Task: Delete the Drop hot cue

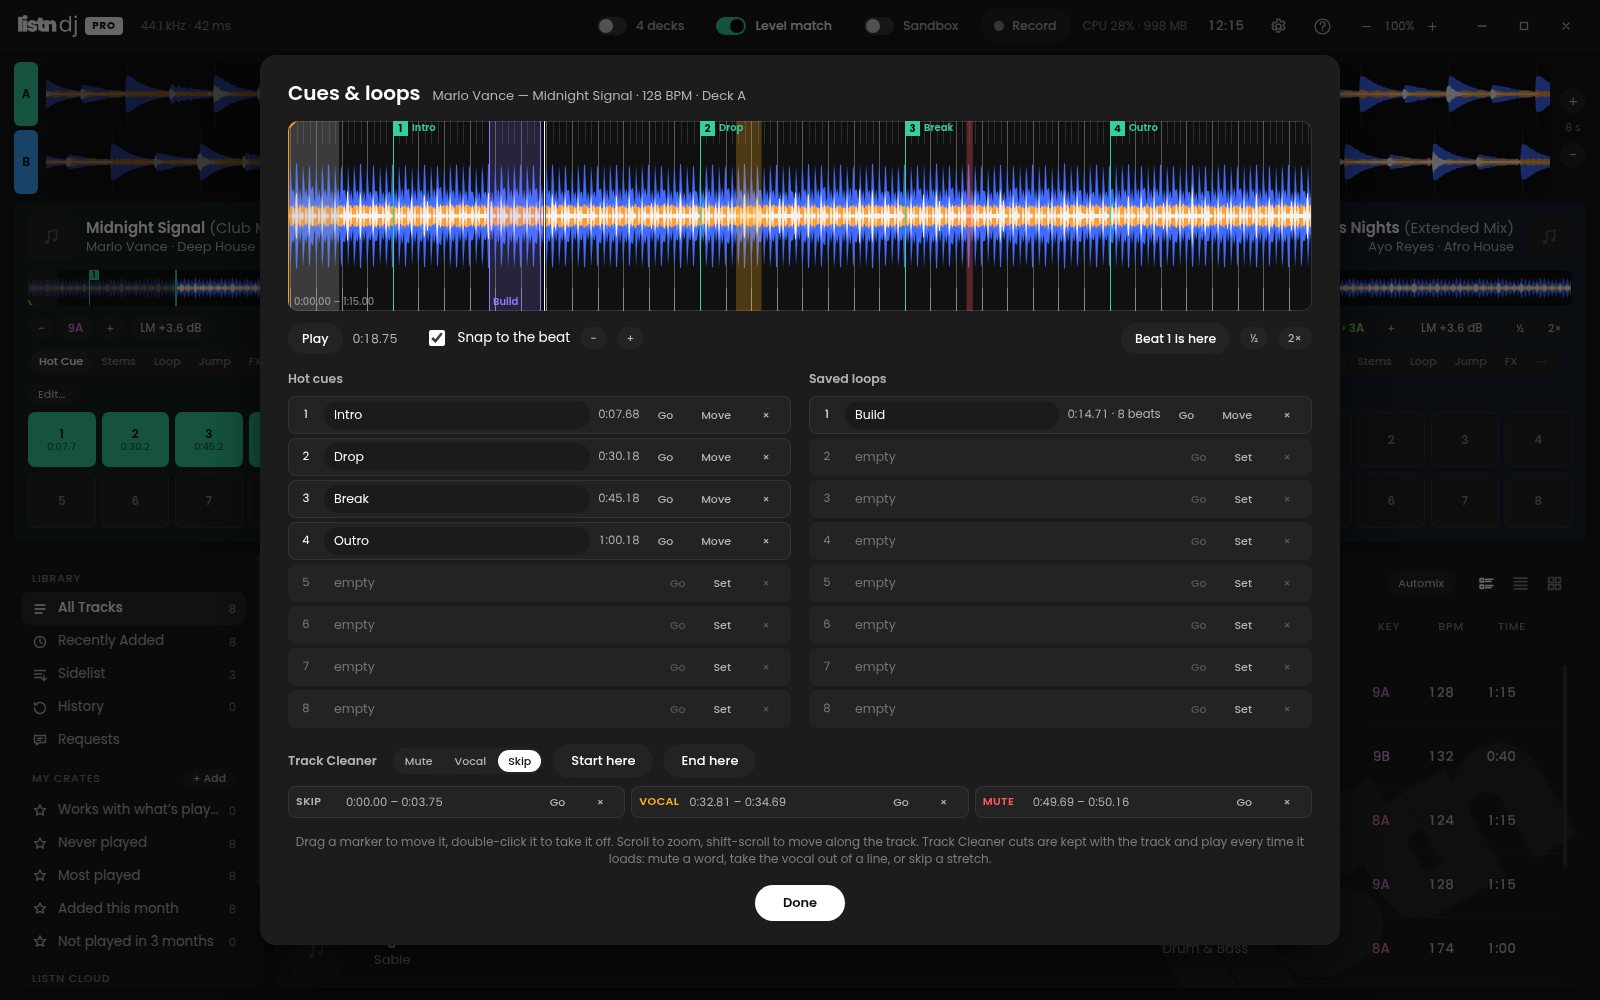Action: [x=766, y=457]
